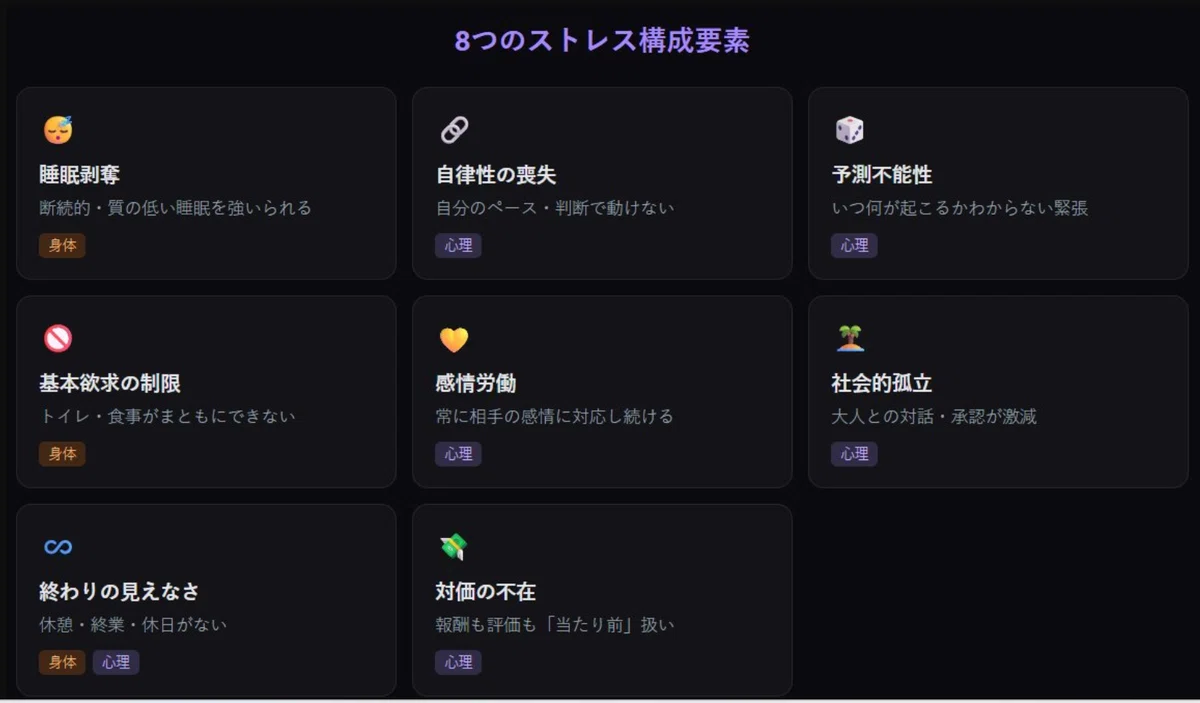Screen dimensions: 1200x703
Task: Click the sleepy face icon on 睡眠剥奪 card
Action: click(x=58, y=130)
